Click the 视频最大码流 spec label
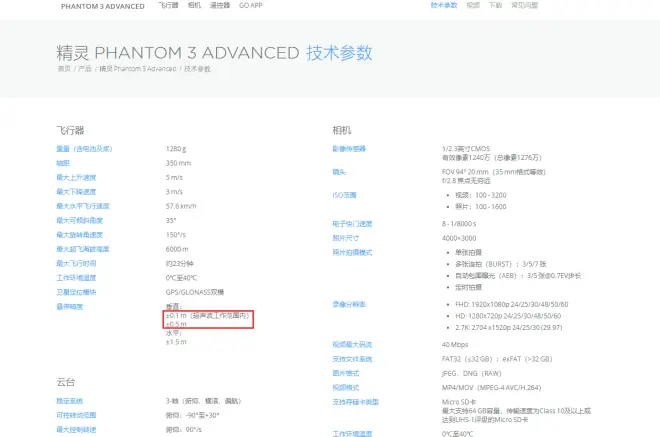This screenshot has width=660, height=437. pyautogui.click(x=352, y=344)
